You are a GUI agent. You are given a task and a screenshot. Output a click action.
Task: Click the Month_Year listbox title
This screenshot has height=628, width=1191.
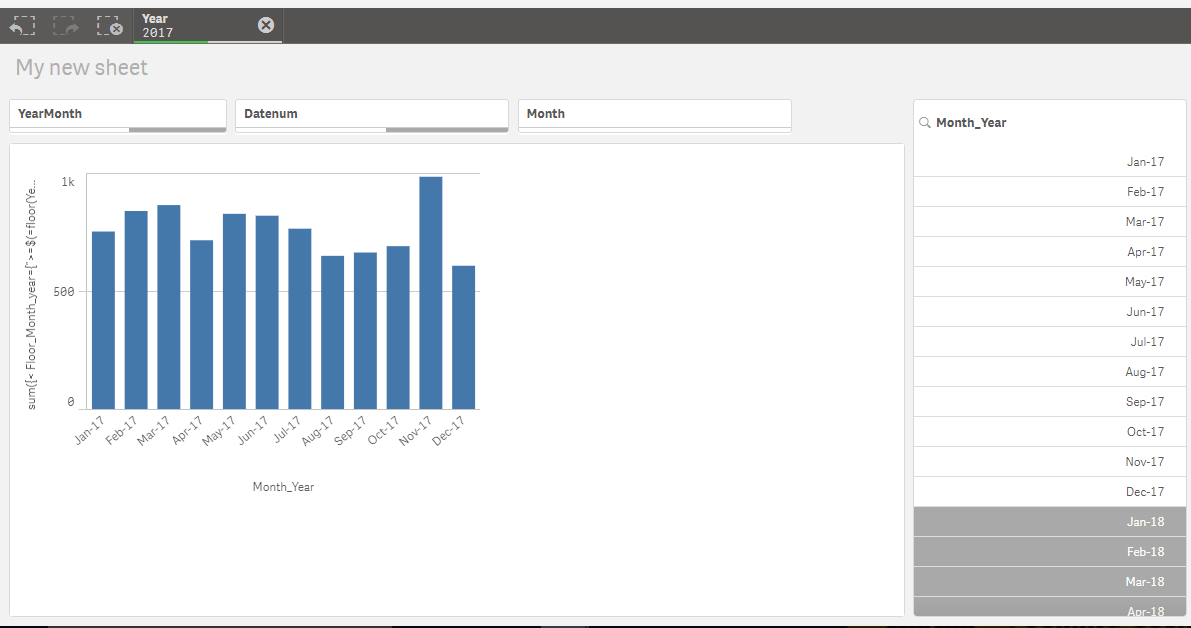point(971,122)
